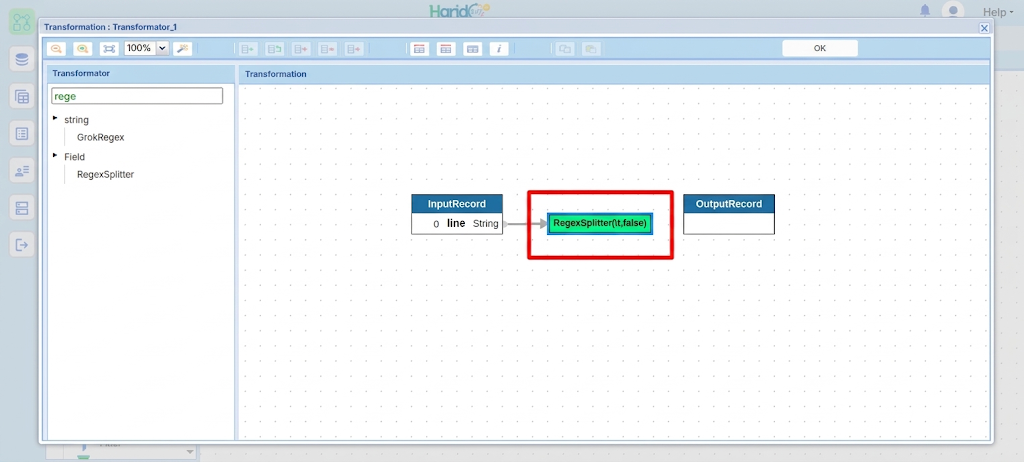Click the 'line' String input field row

tap(457, 223)
